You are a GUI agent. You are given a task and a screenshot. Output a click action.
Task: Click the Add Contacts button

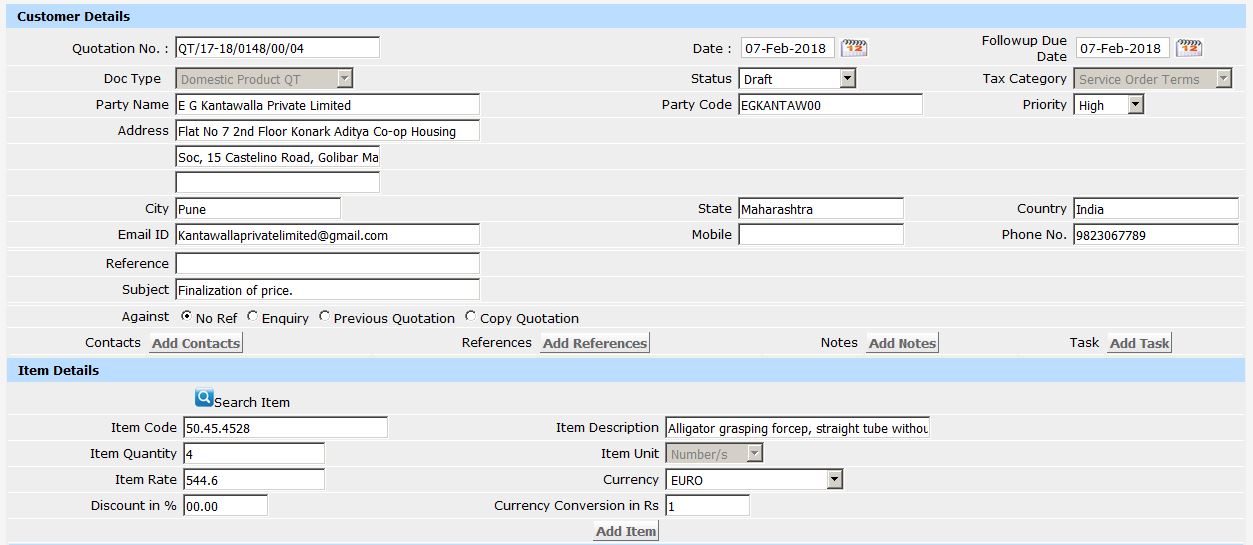pos(196,343)
